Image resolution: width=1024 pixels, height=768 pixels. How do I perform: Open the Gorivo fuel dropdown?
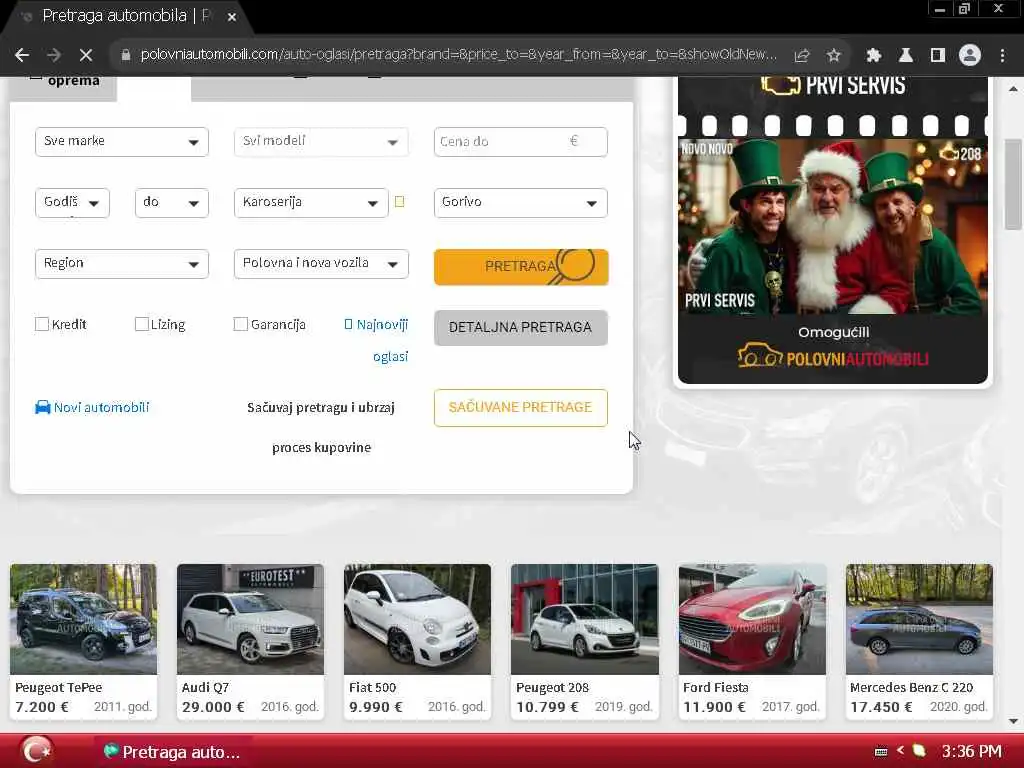[x=520, y=202]
